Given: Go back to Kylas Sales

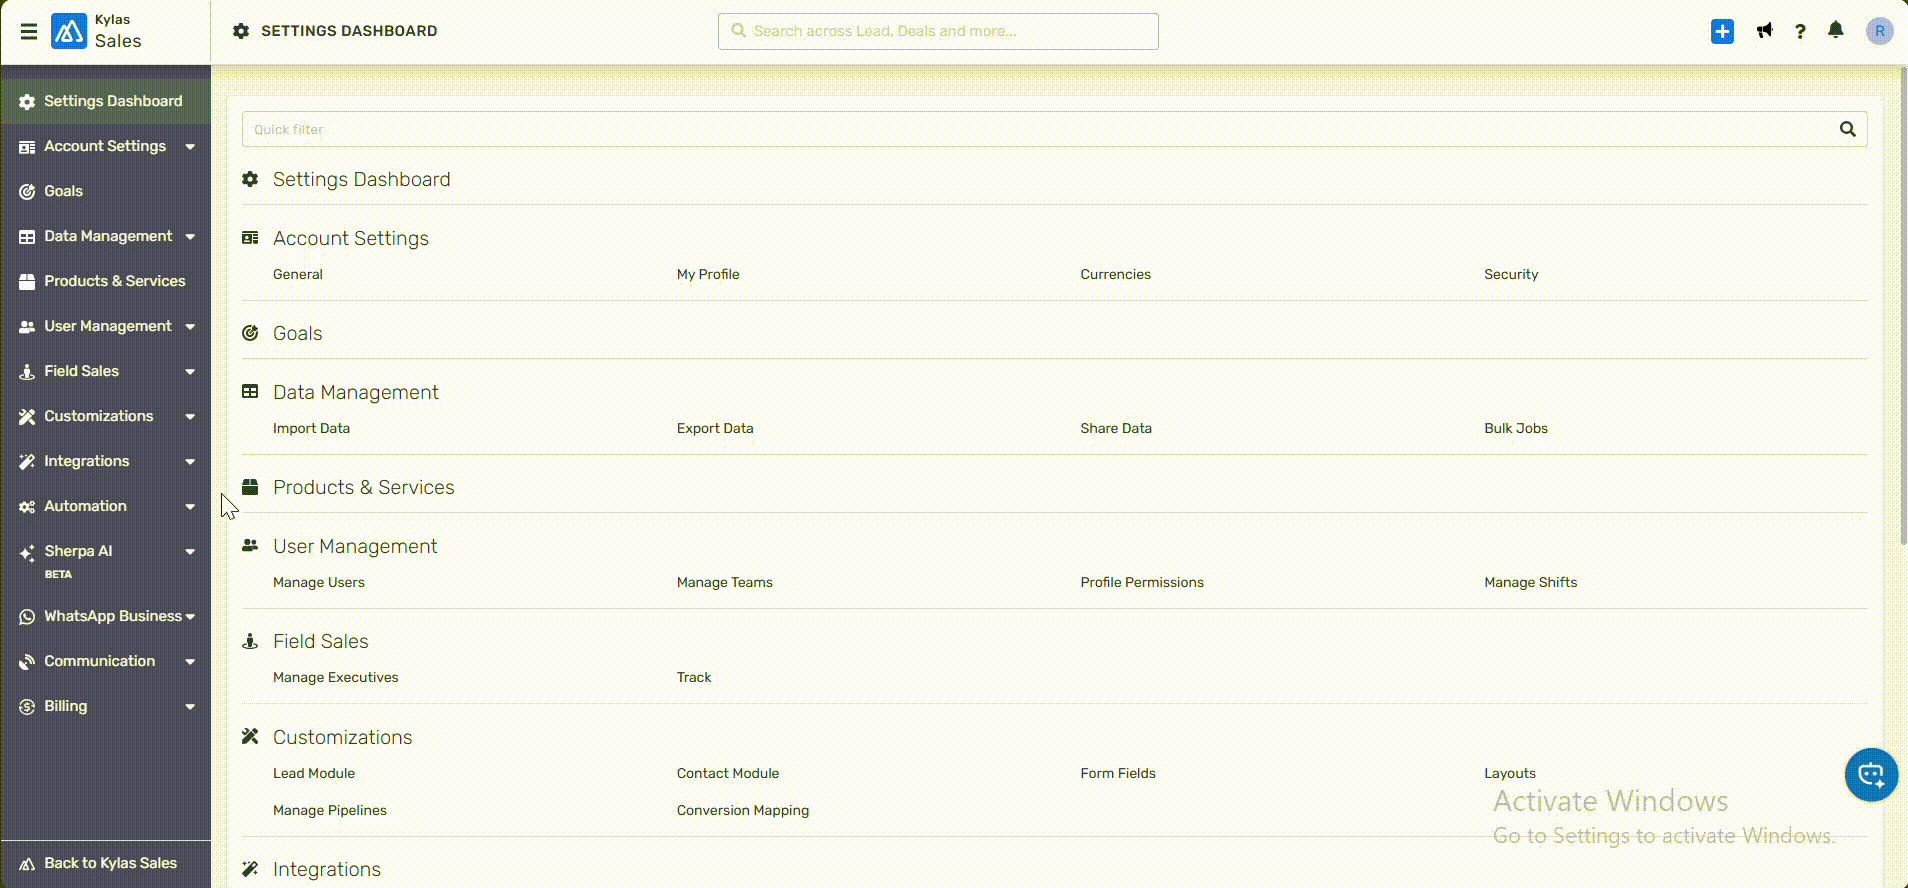Looking at the screenshot, I should coord(106,863).
